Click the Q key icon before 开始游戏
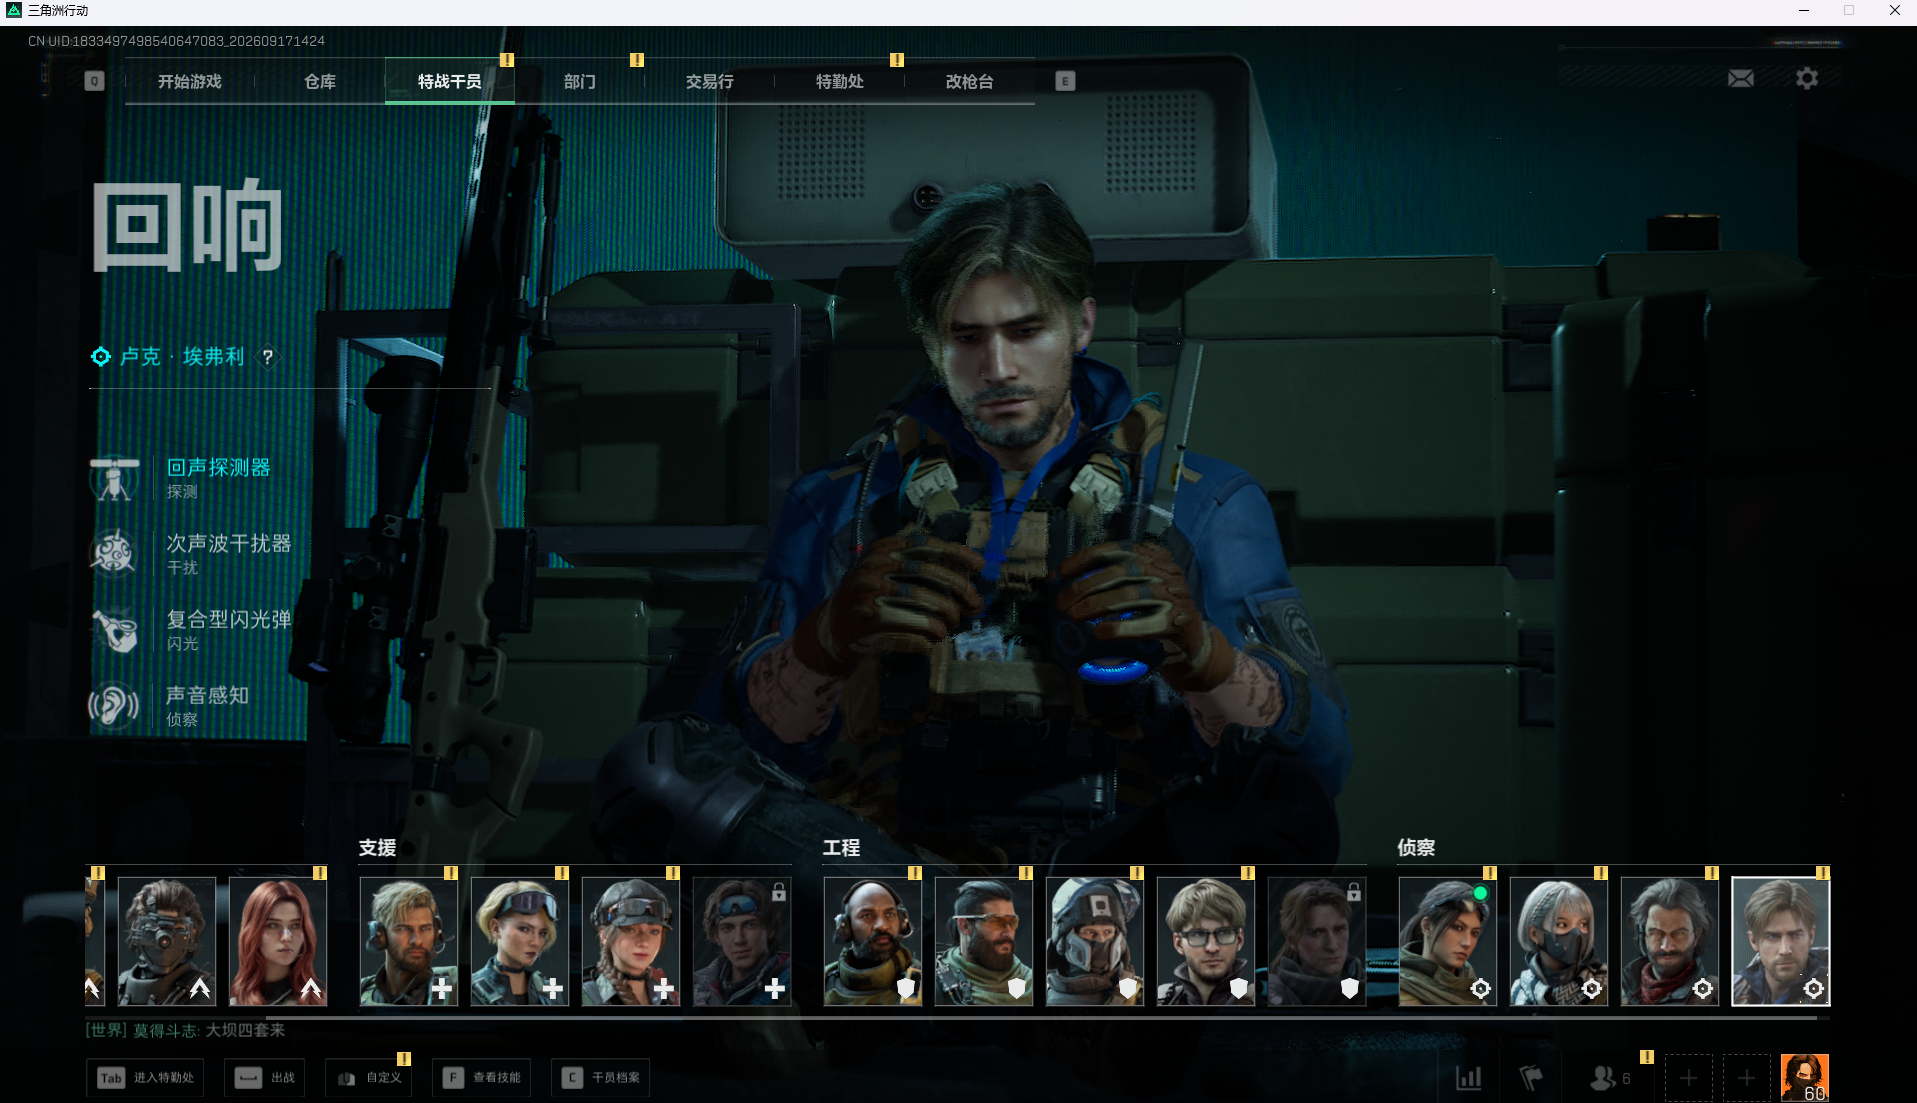The width and height of the screenshot is (1917, 1103). click(x=94, y=81)
